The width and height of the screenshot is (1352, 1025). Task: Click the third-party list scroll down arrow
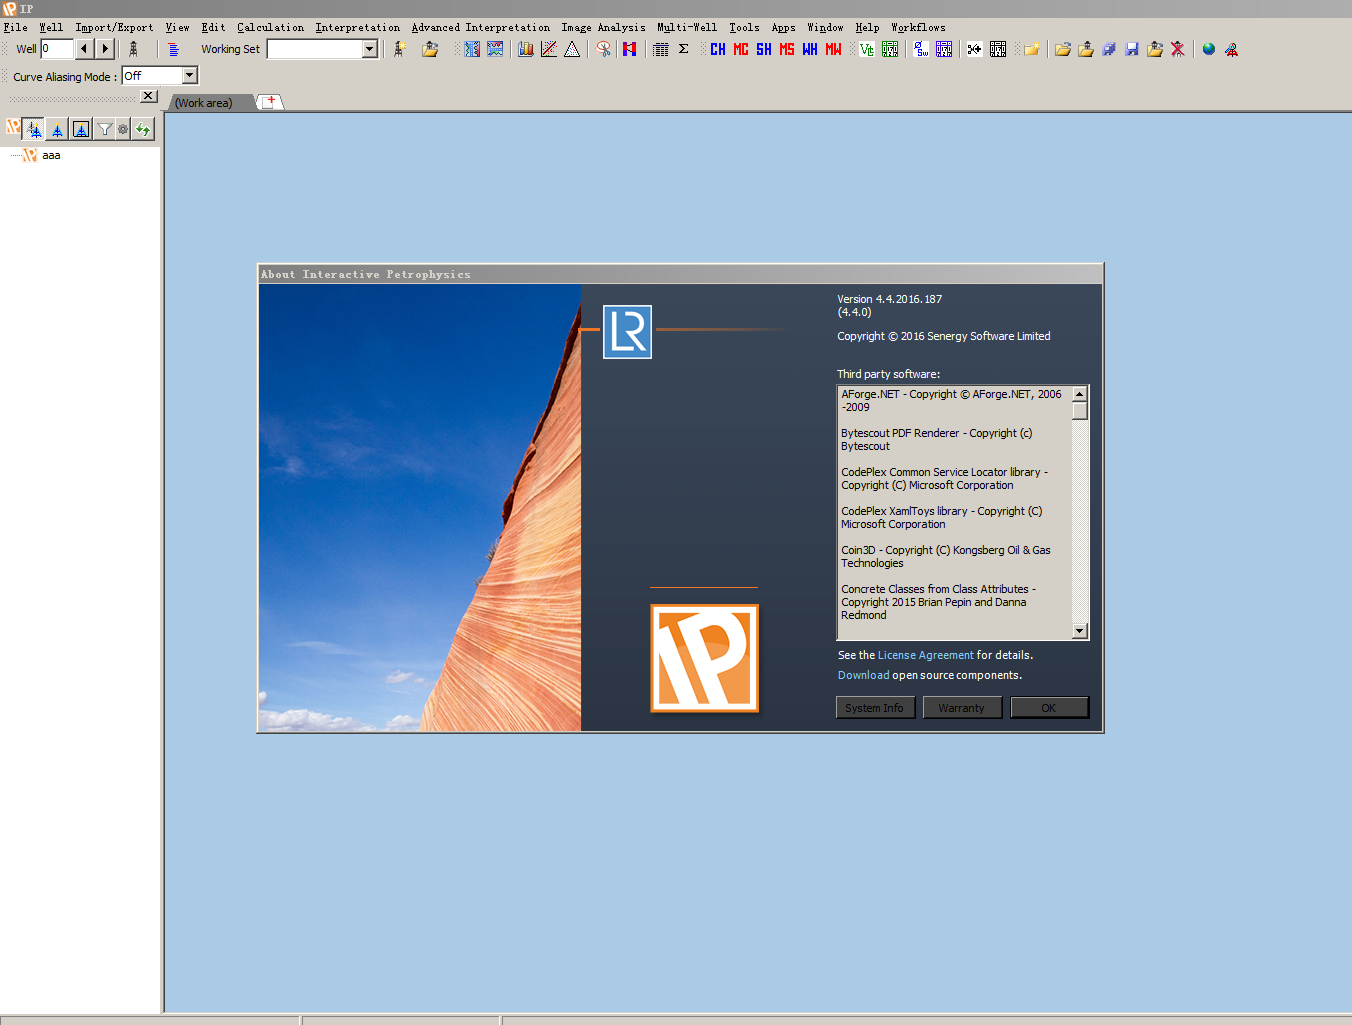(1080, 631)
